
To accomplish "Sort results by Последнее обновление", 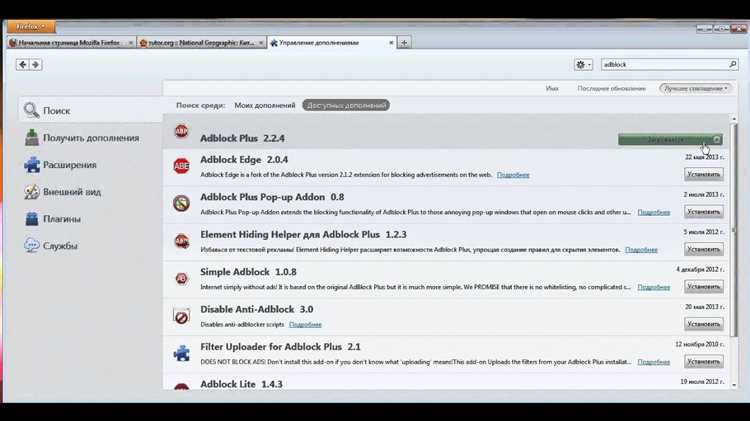I will (x=611, y=89).
